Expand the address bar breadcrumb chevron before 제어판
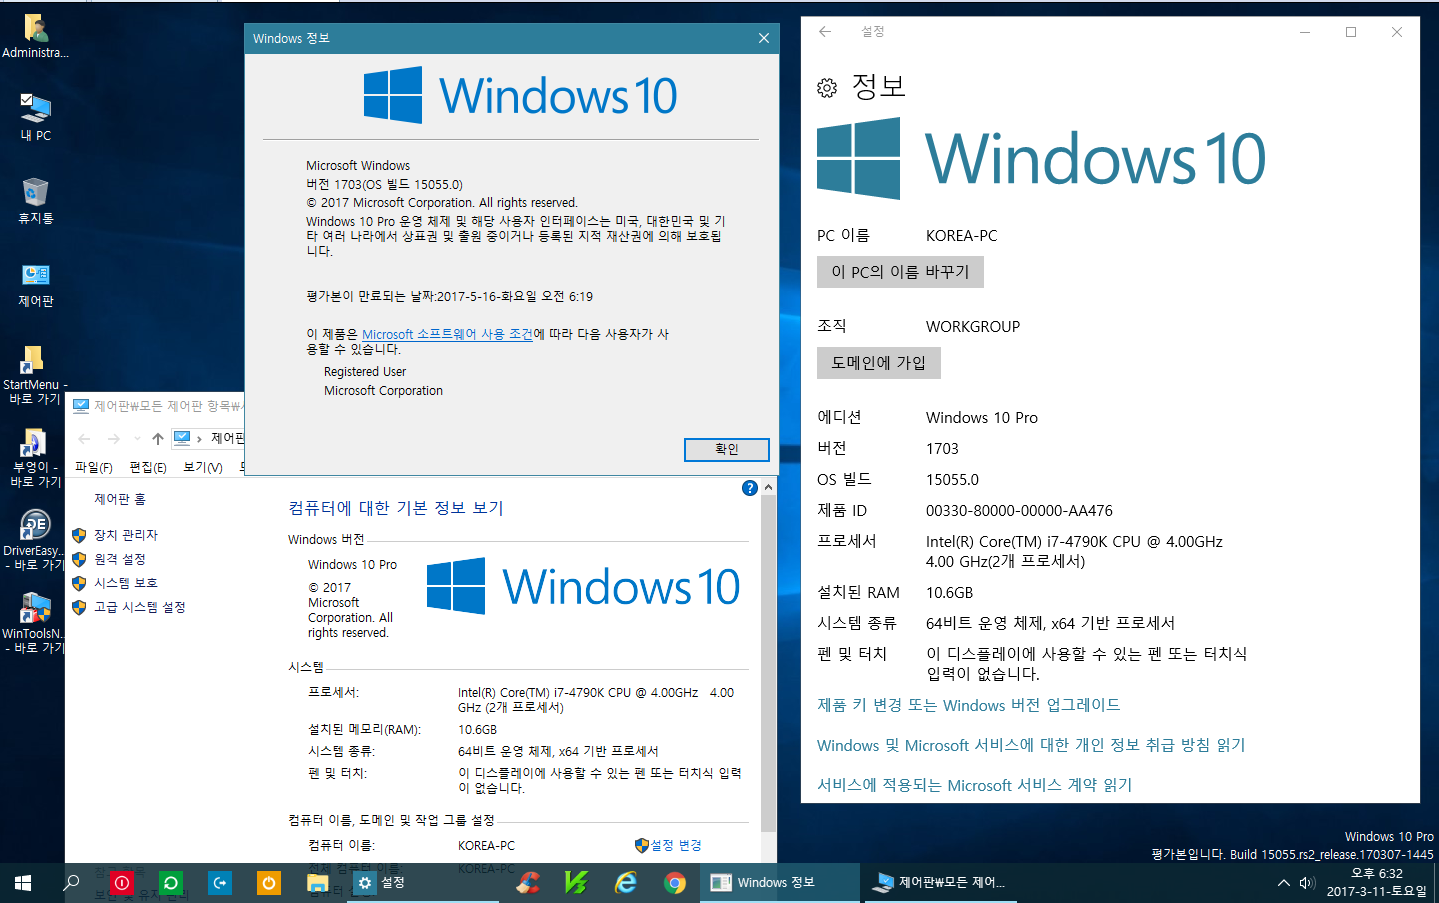The width and height of the screenshot is (1439, 903). pyautogui.click(x=199, y=438)
